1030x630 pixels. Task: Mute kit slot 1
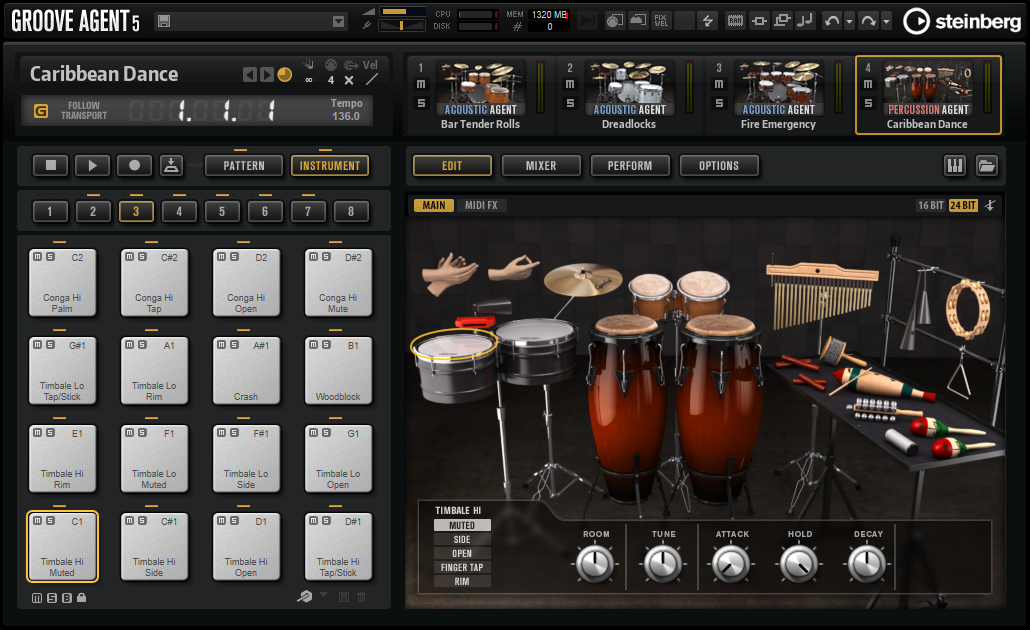[x=421, y=84]
